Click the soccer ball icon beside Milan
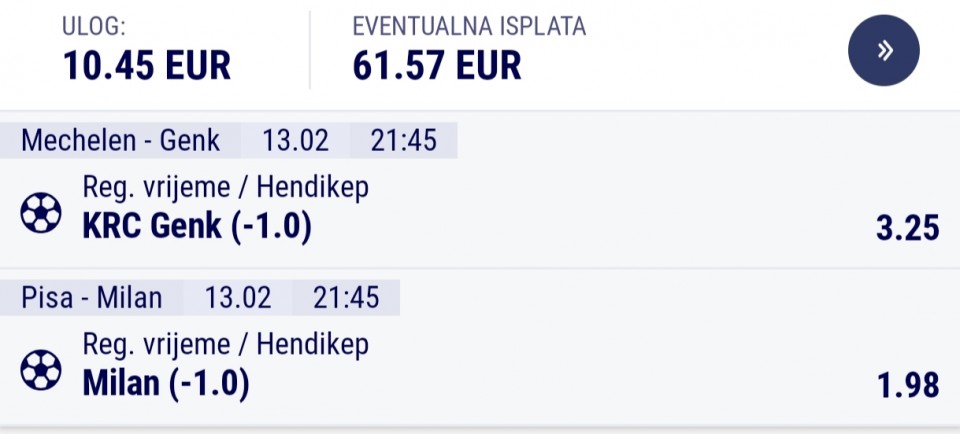The image size is (960, 434). tap(41, 370)
